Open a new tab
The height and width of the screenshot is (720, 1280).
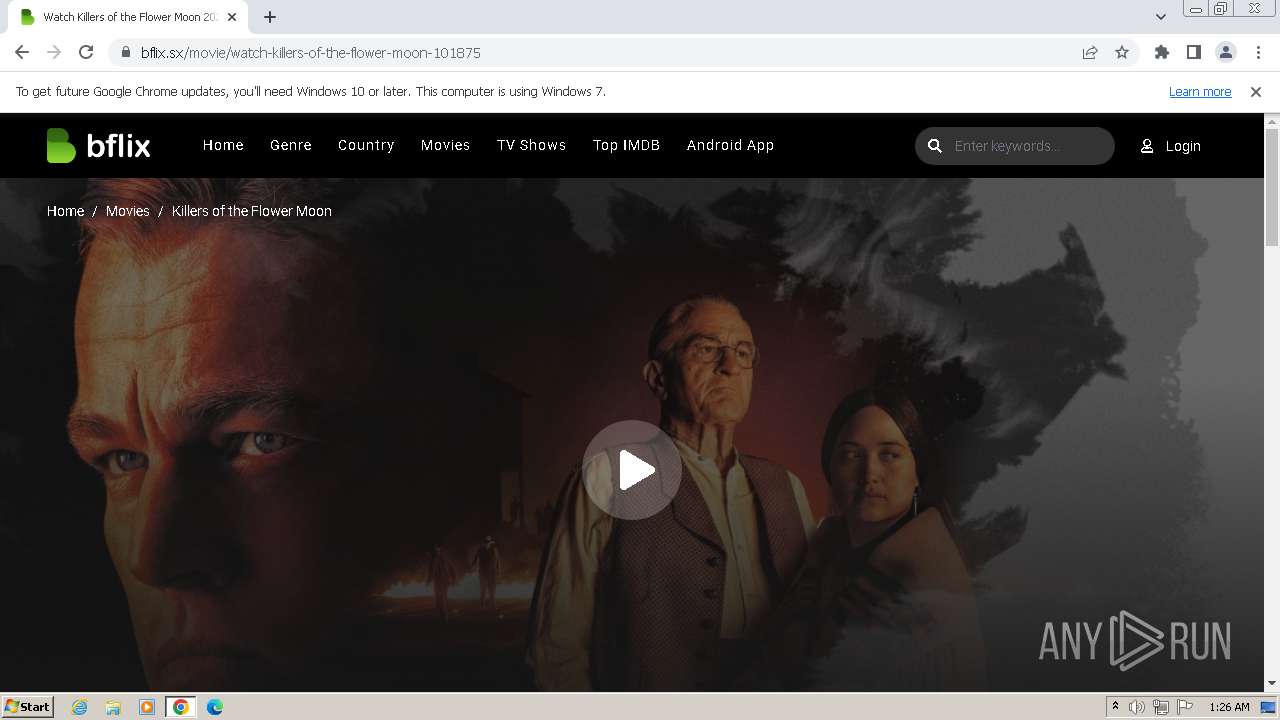pos(270,17)
